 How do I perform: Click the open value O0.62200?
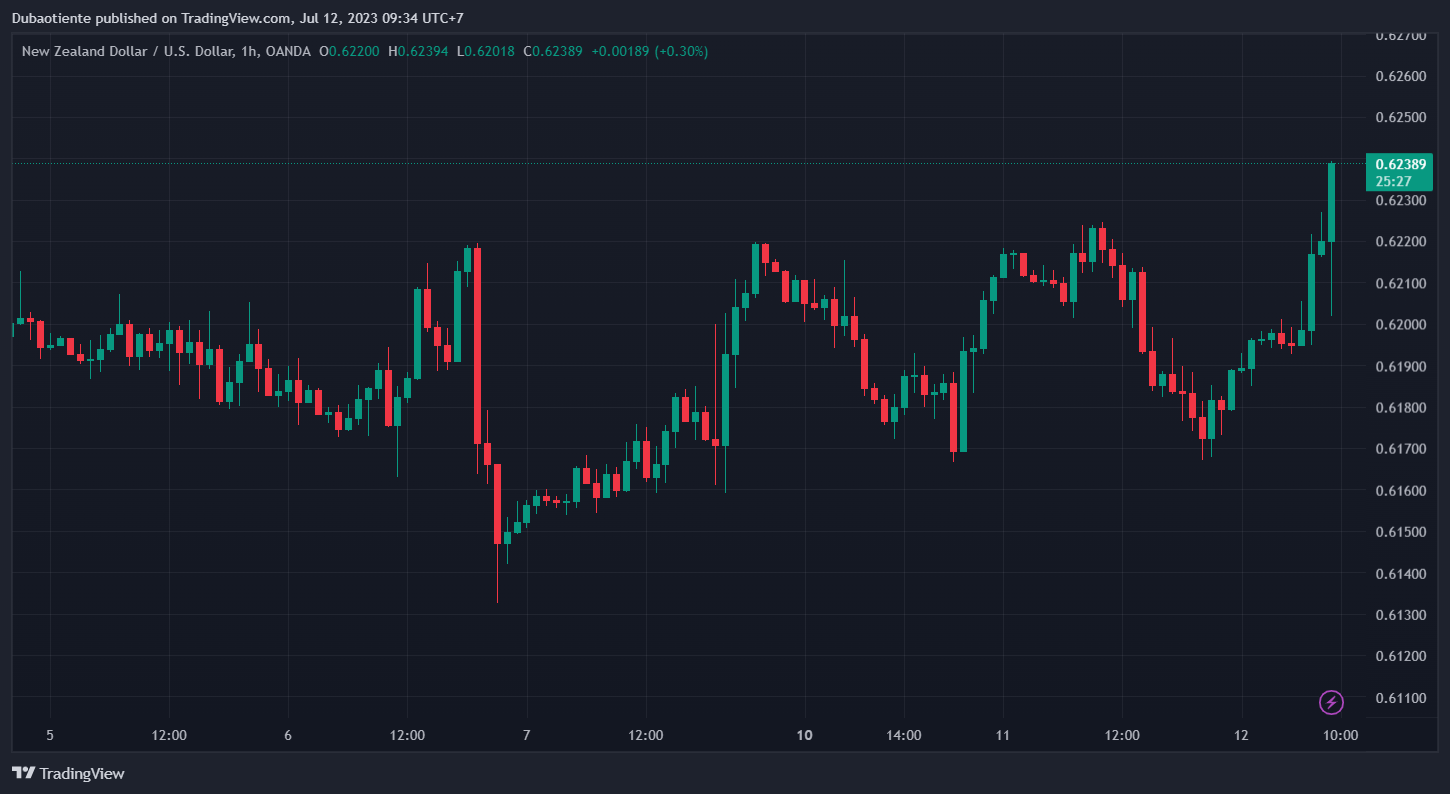[349, 51]
